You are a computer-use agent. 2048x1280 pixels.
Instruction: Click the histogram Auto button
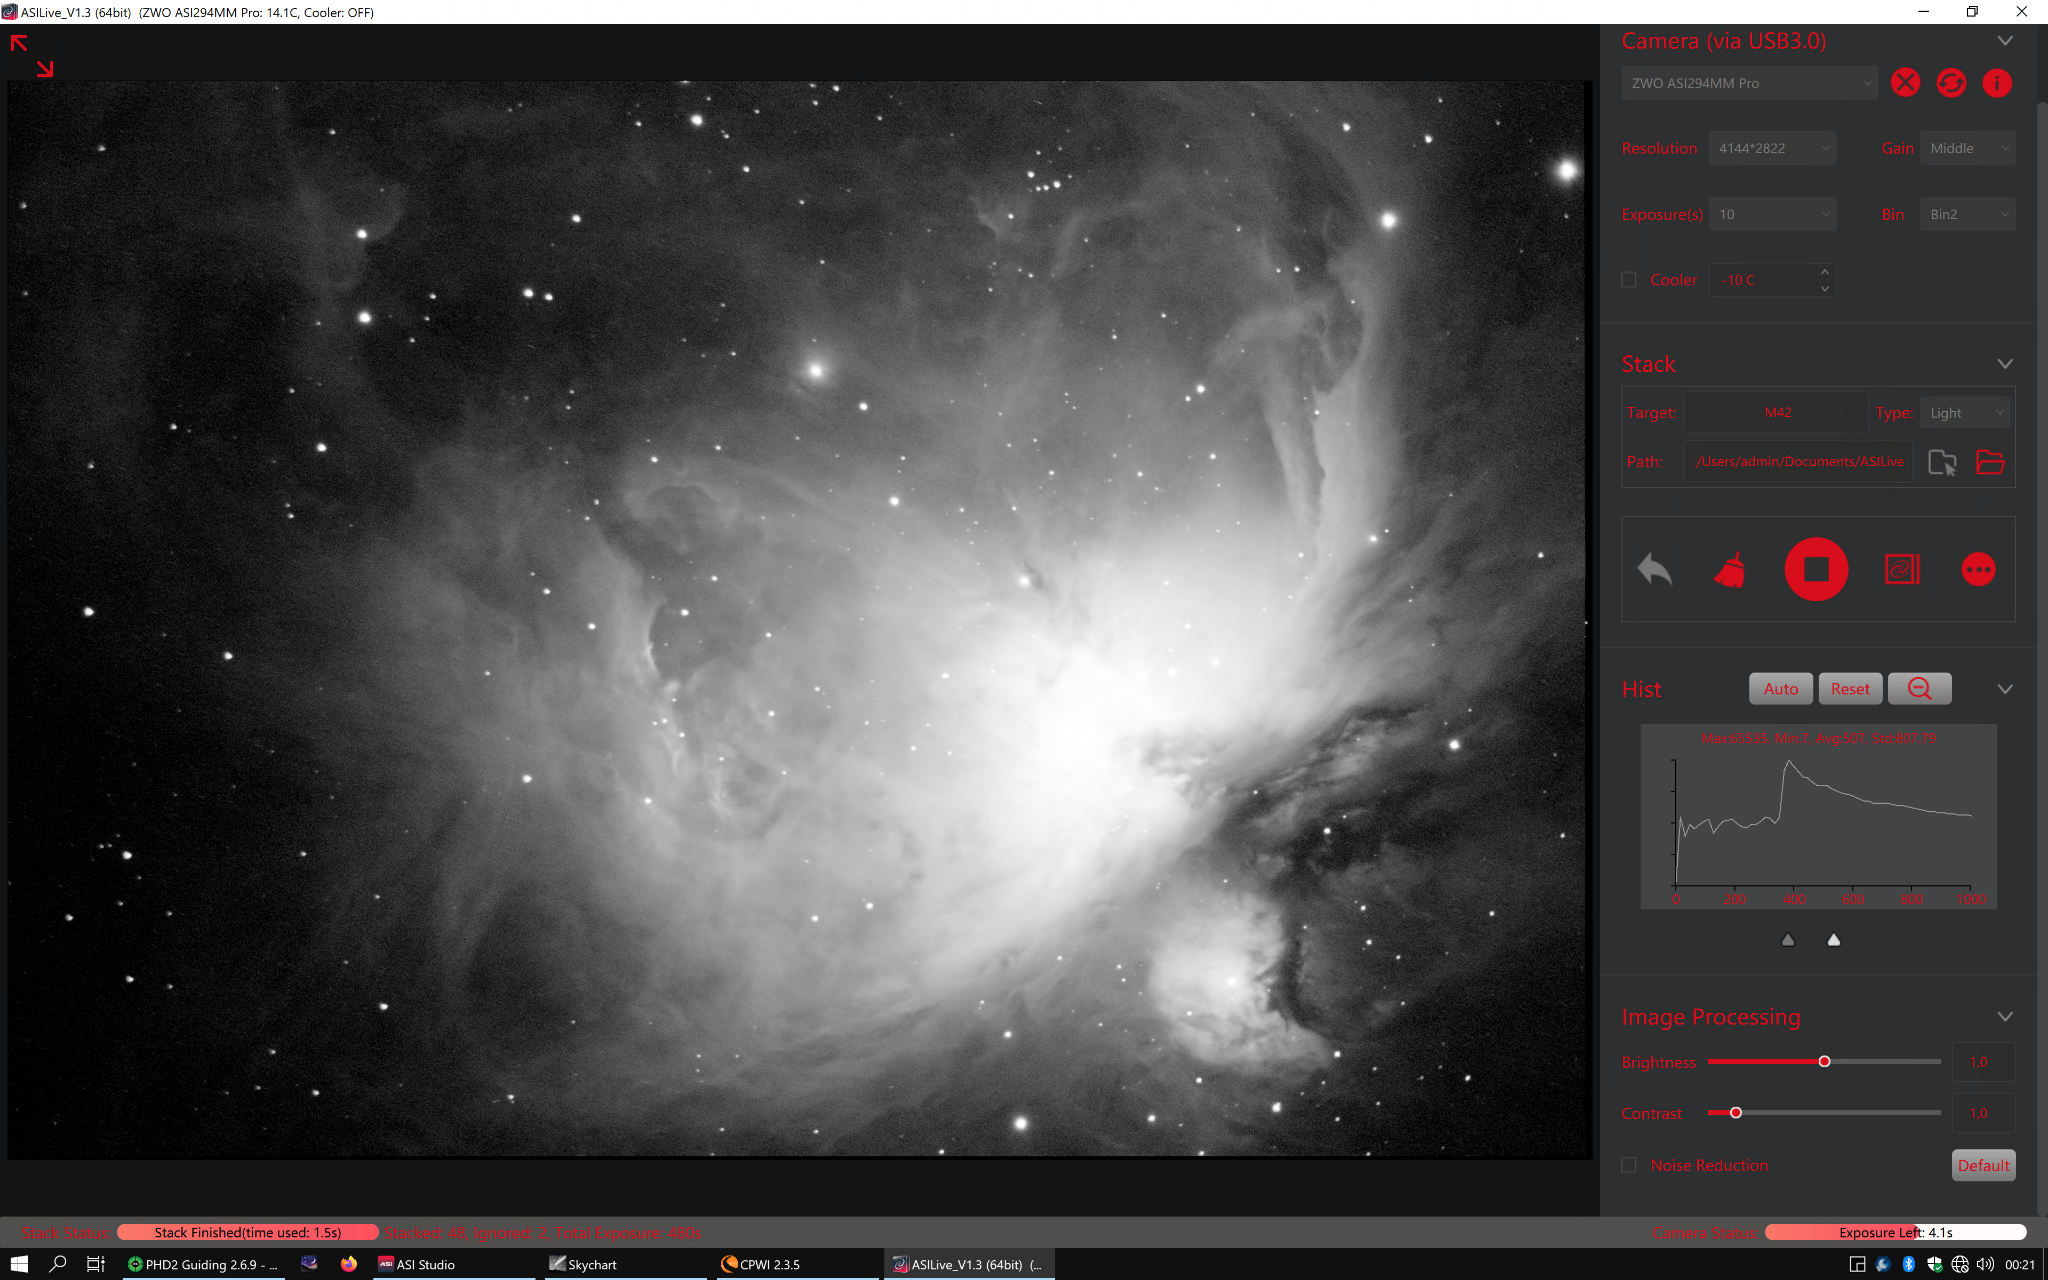1780,689
